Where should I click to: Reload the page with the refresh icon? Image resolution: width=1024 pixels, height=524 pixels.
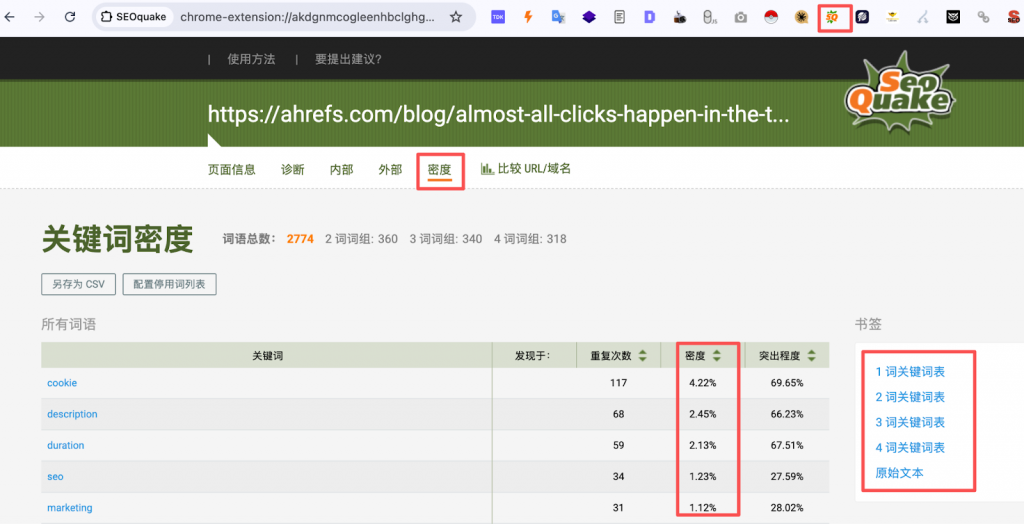(69, 17)
